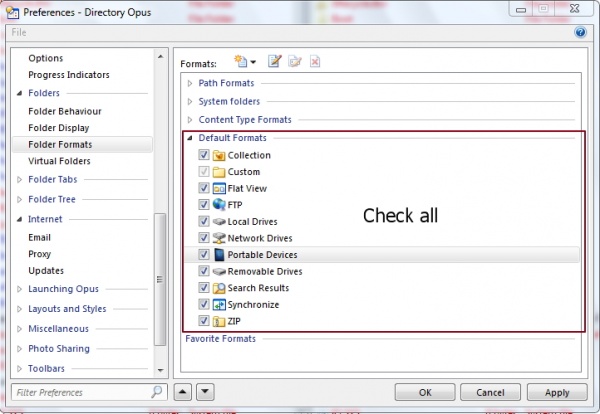Click the OK button

coord(425,392)
